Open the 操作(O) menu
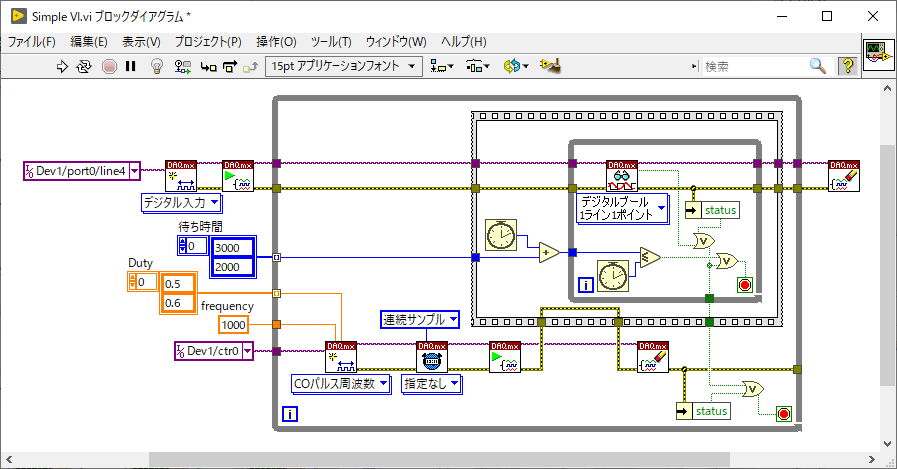 276,42
